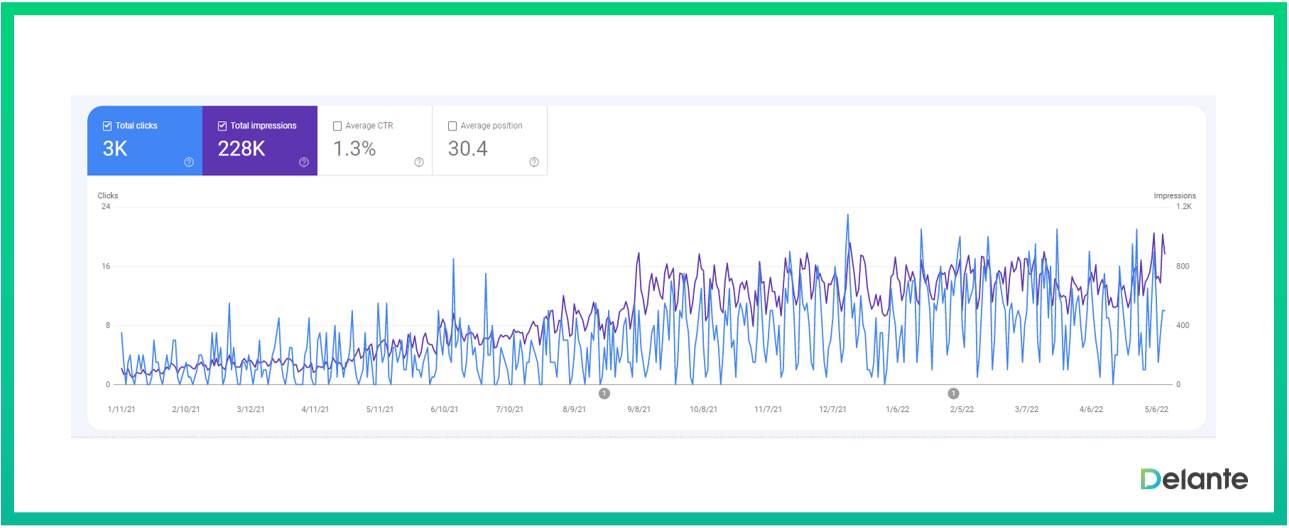Click the 30.4 Average position value

468,150
